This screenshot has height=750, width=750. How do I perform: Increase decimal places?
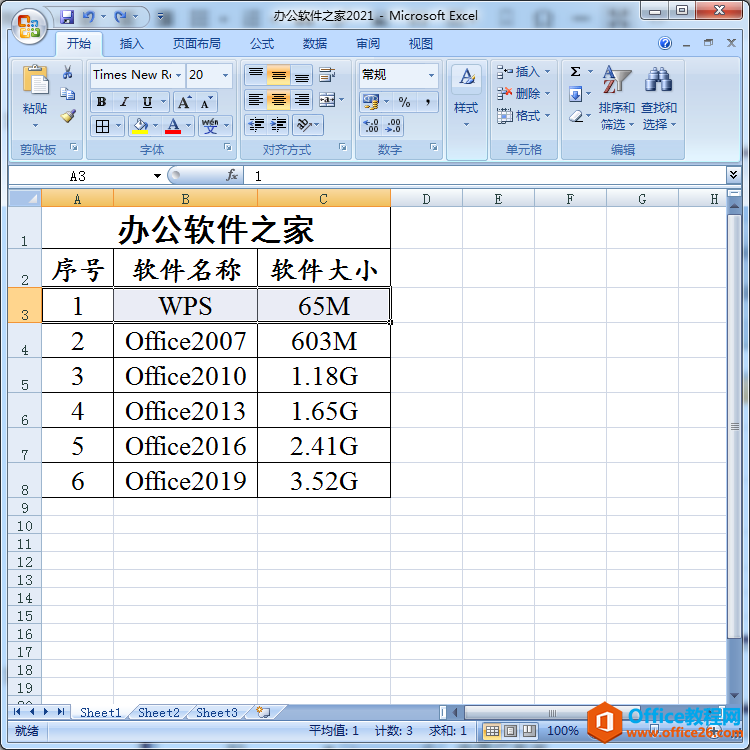tap(371, 126)
